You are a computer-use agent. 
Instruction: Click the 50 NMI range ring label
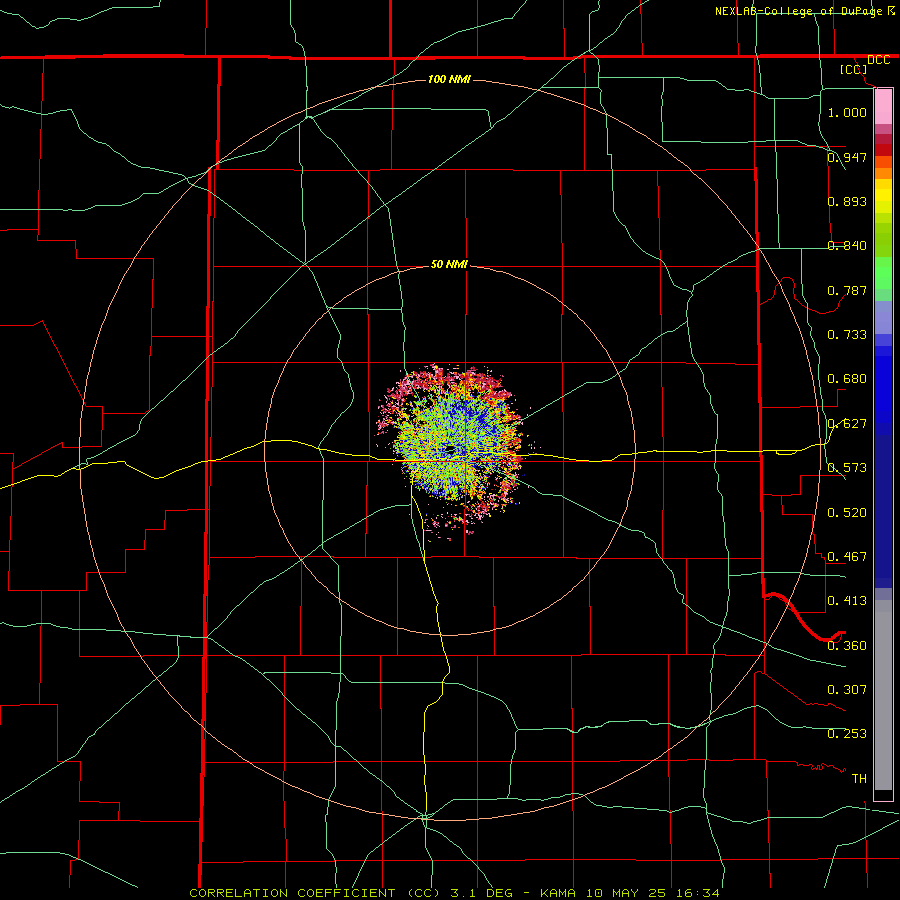[x=449, y=264]
